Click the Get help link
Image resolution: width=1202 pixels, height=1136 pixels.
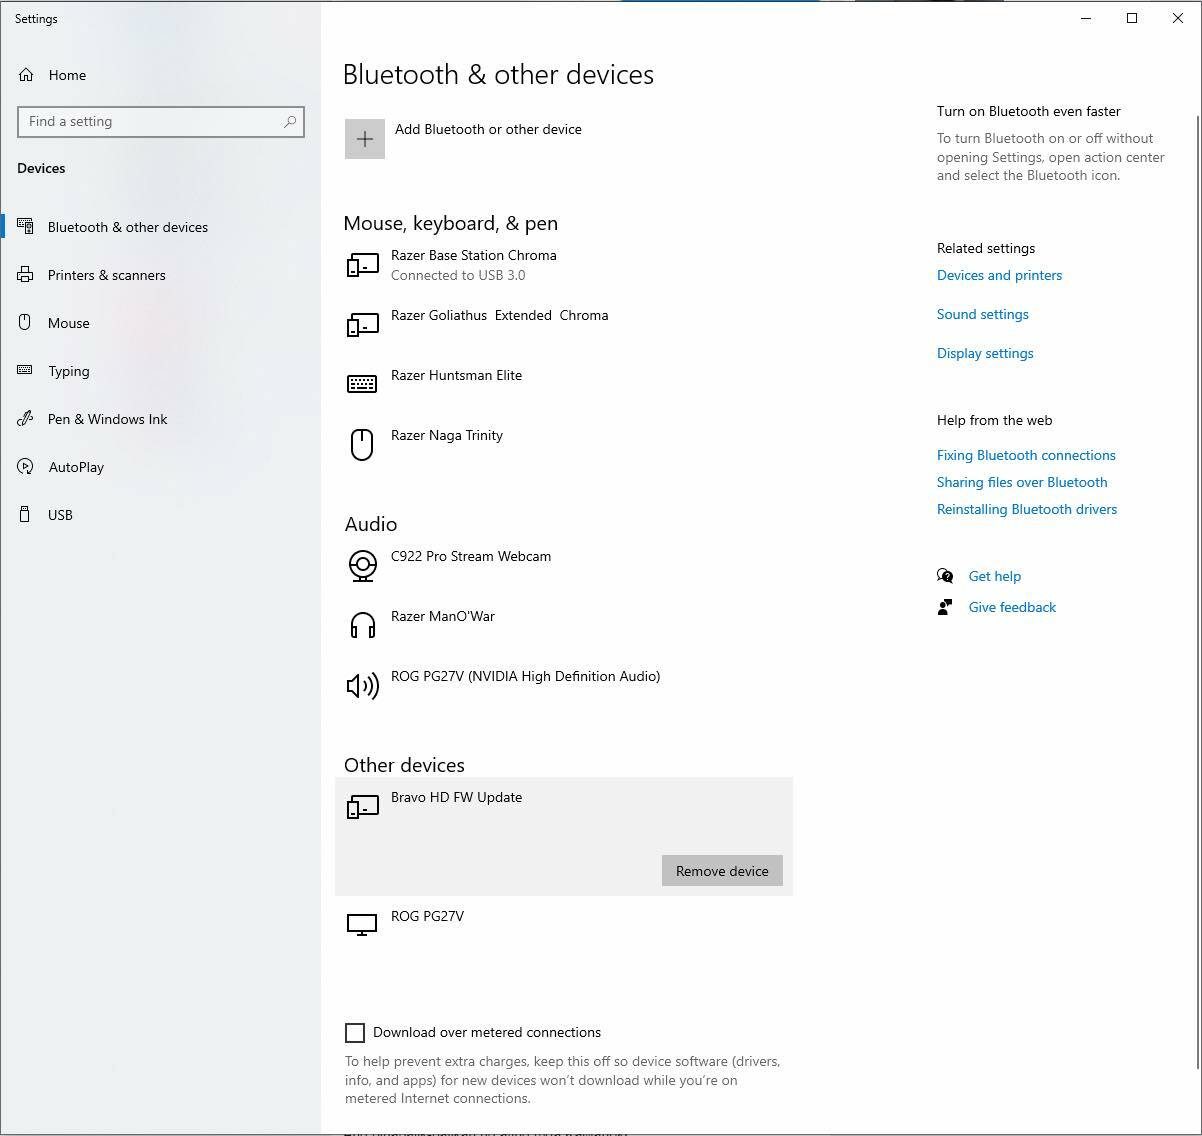tap(995, 576)
